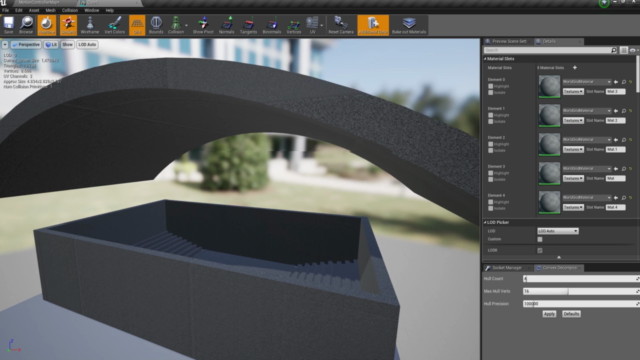Toggle the Tangents display icon
Viewport: 640px width, 360px height.
click(x=248, y=25)
